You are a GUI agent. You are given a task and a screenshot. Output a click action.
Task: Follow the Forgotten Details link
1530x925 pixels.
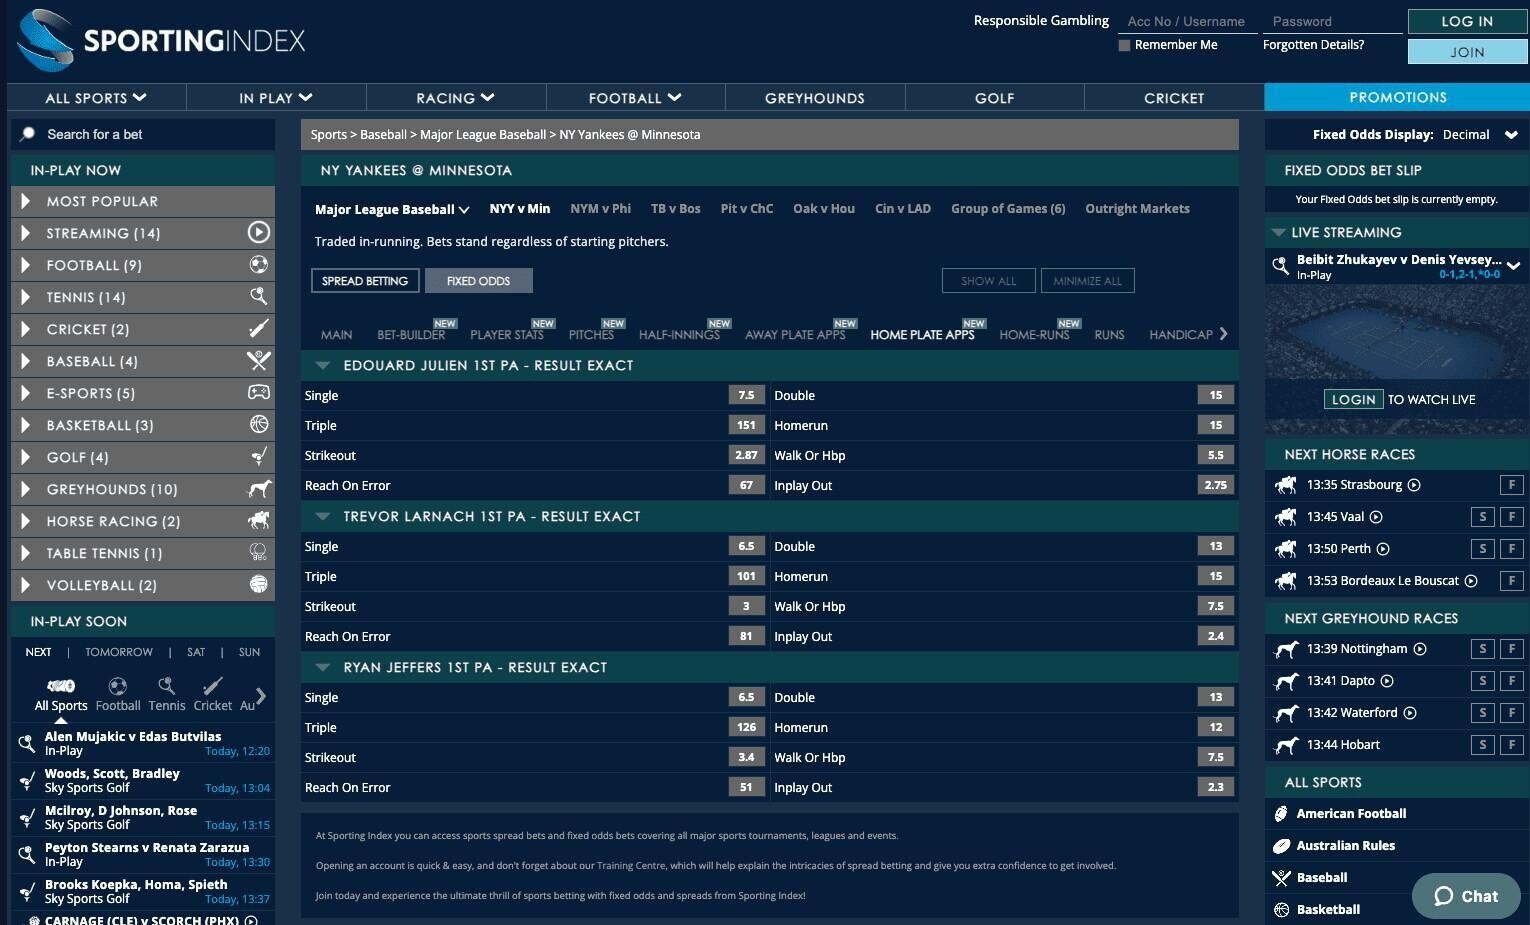coord(1313,45)
